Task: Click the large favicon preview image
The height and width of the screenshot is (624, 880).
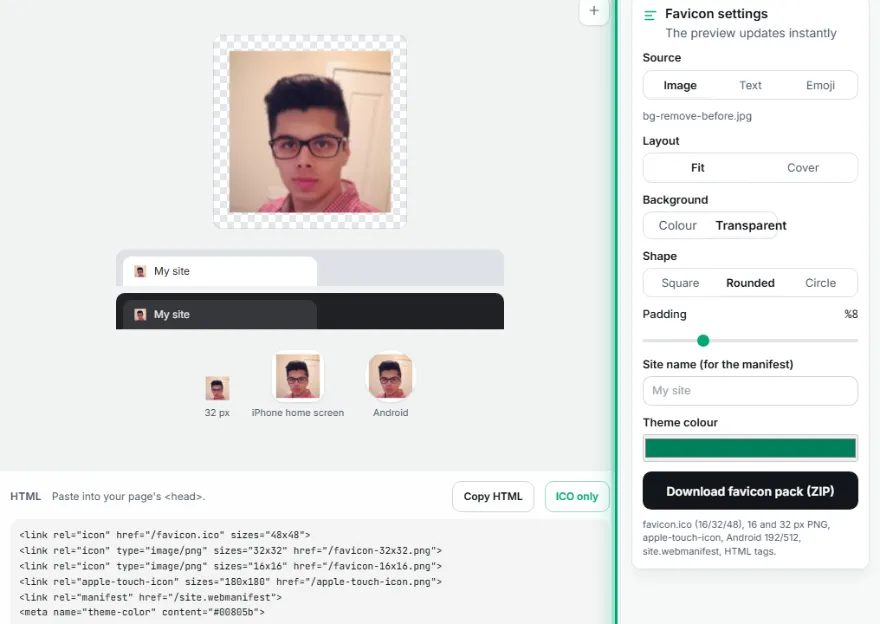Action: pos(310,132)
